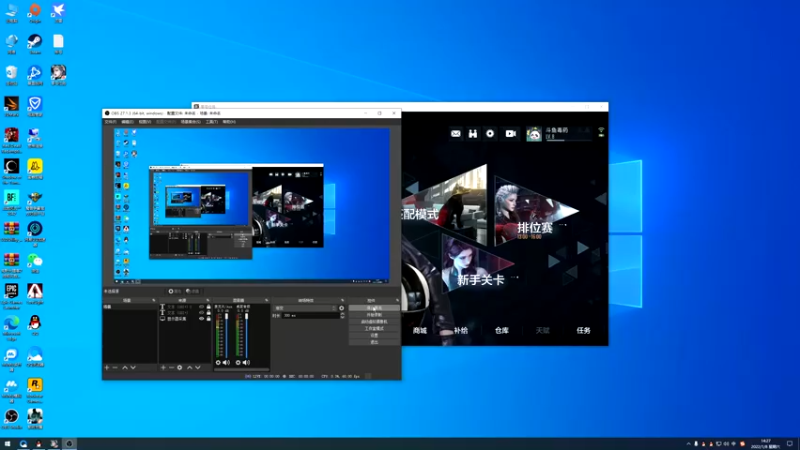Select 新手关卡 beginner level in game
The width and height of the screenshot is (800, 450).
coord(481,280)
